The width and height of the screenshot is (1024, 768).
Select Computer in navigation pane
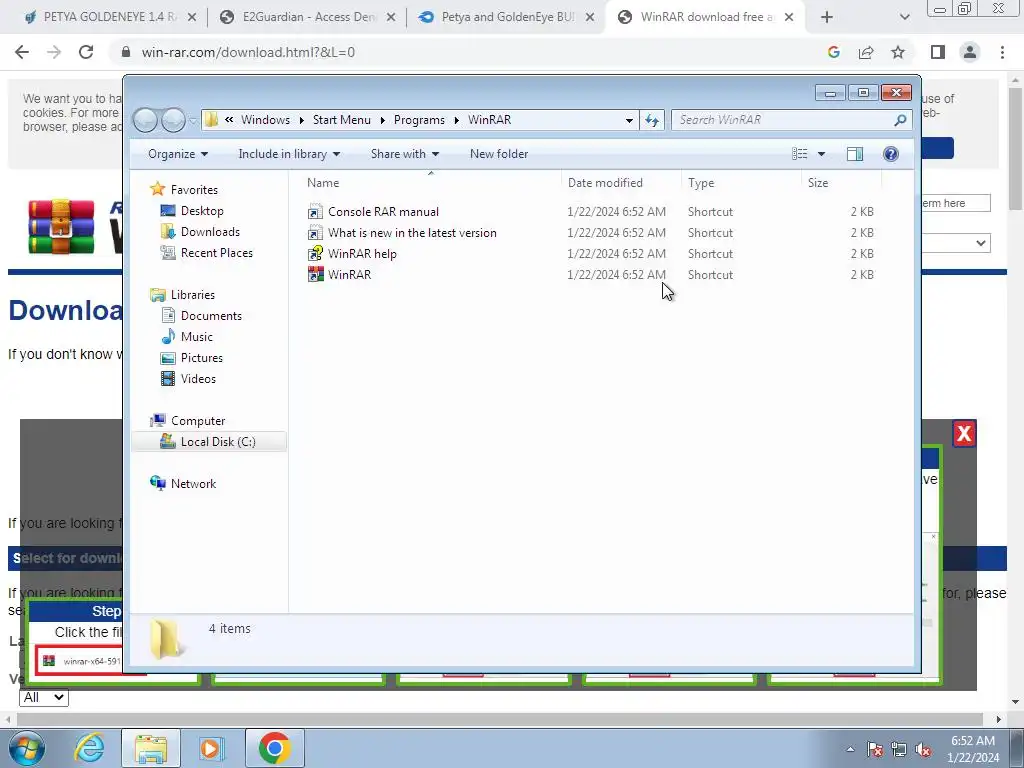tap(198, 421)
